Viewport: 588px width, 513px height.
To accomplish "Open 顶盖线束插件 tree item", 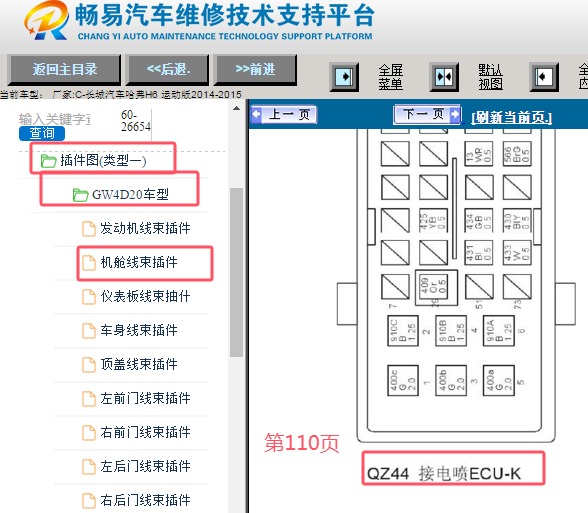I will pyautogui.click(x=139, y=364).
